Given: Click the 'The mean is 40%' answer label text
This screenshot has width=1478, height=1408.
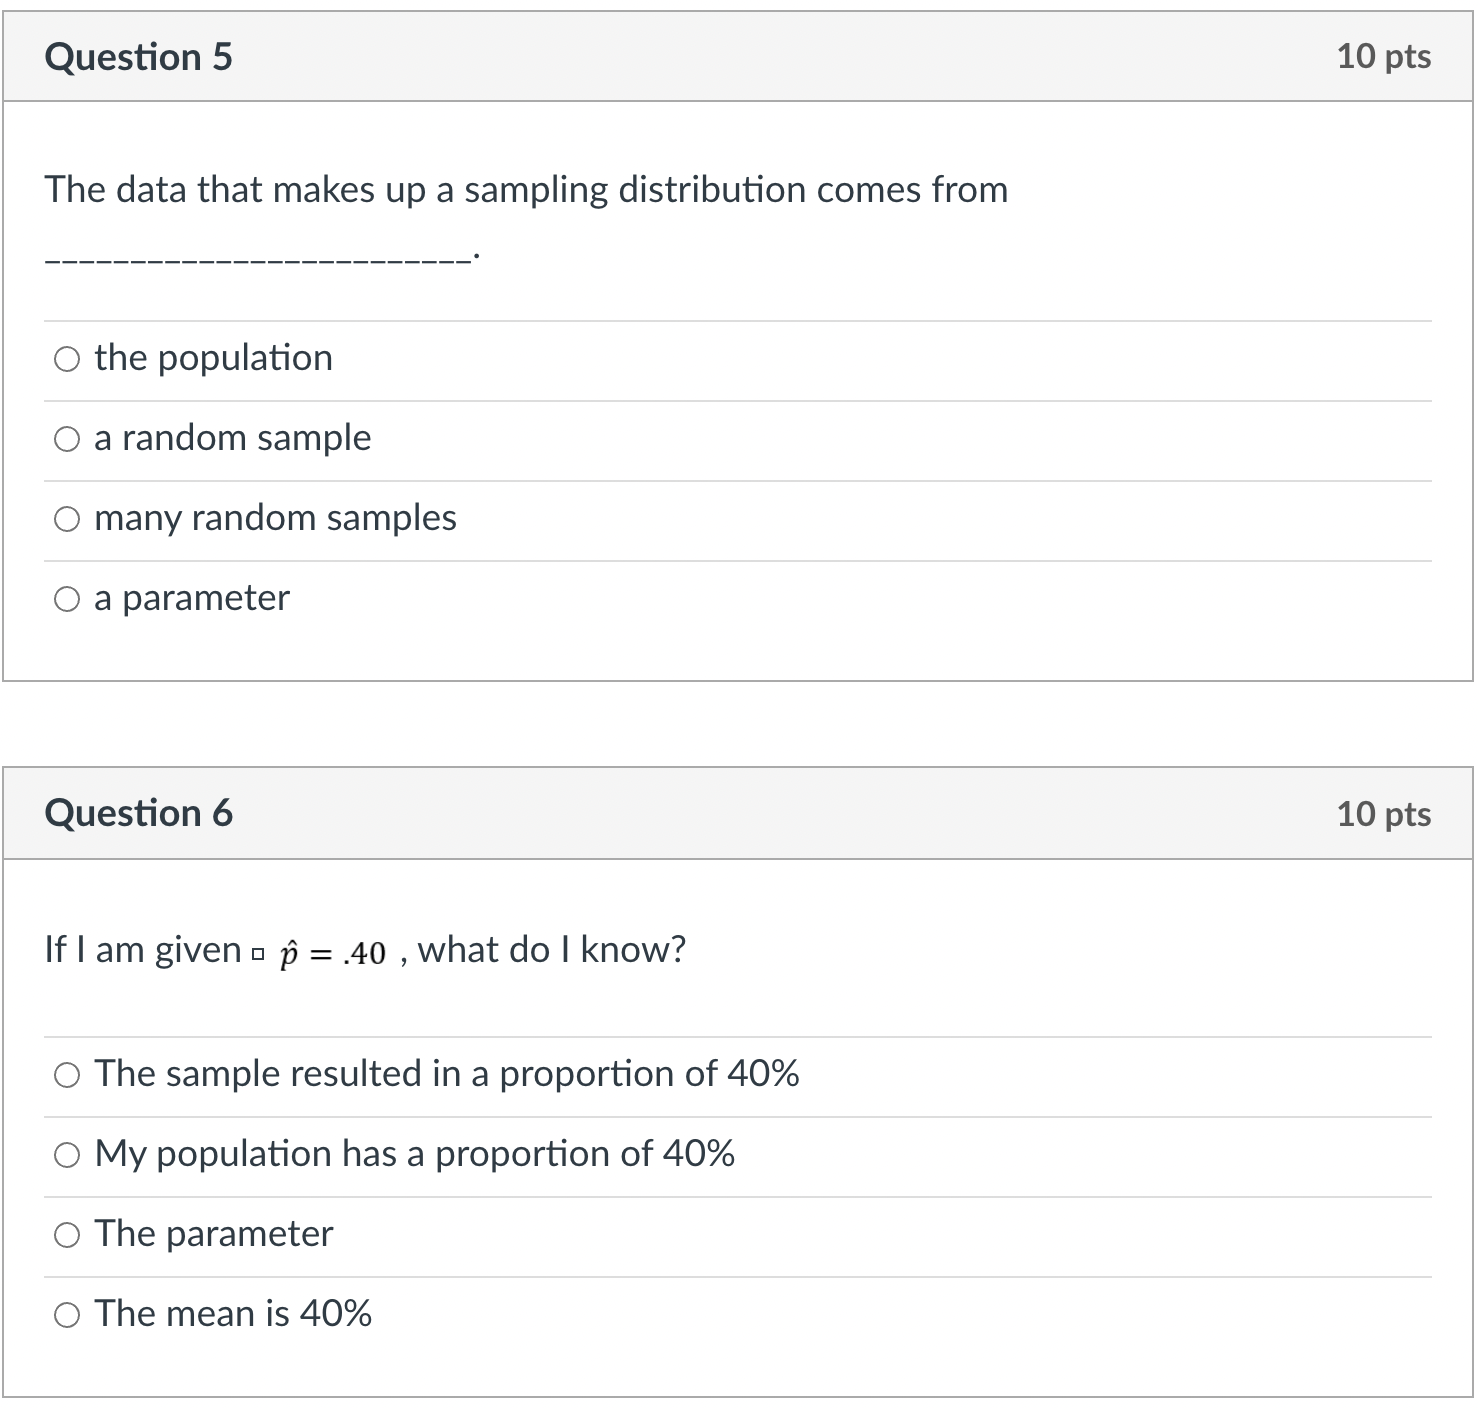Looking at the screenshot, I should [x=233, y=1313].
